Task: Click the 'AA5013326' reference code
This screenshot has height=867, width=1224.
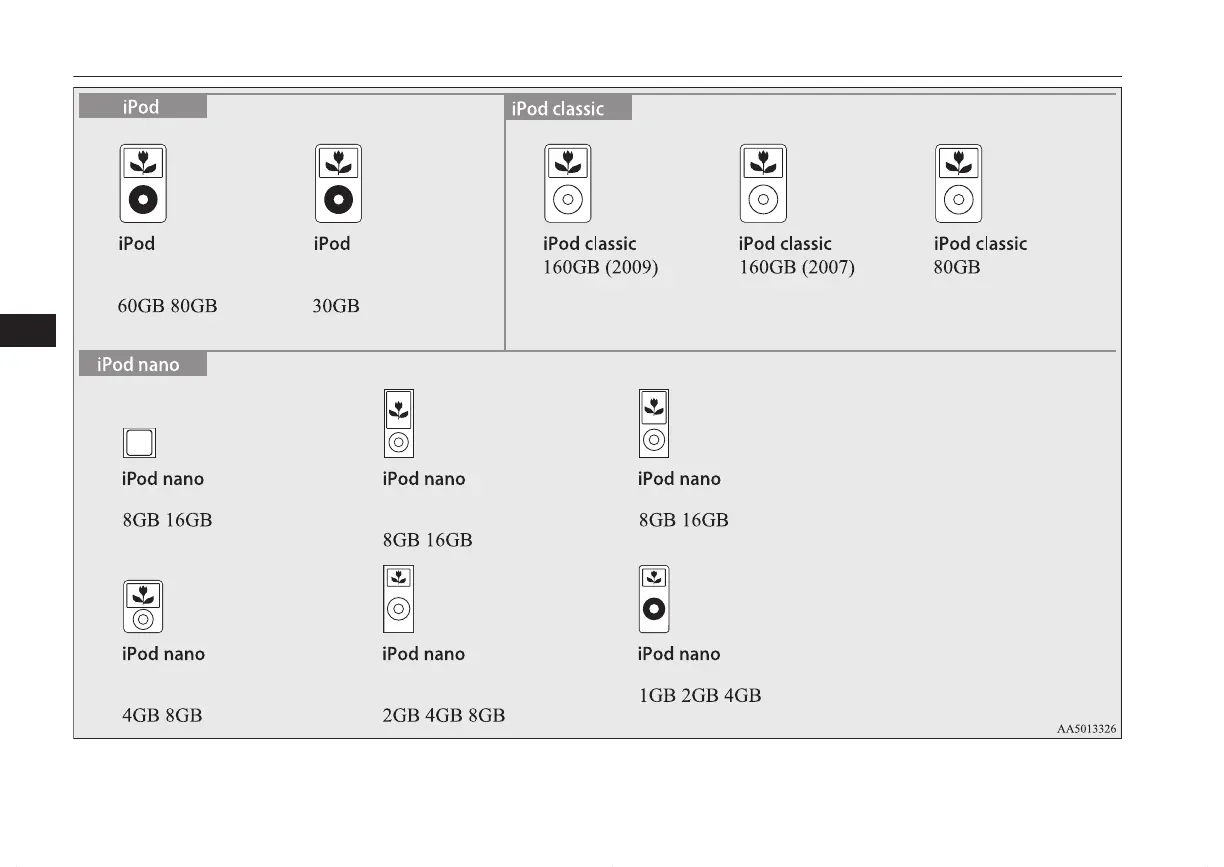Action: (1087, 729)
